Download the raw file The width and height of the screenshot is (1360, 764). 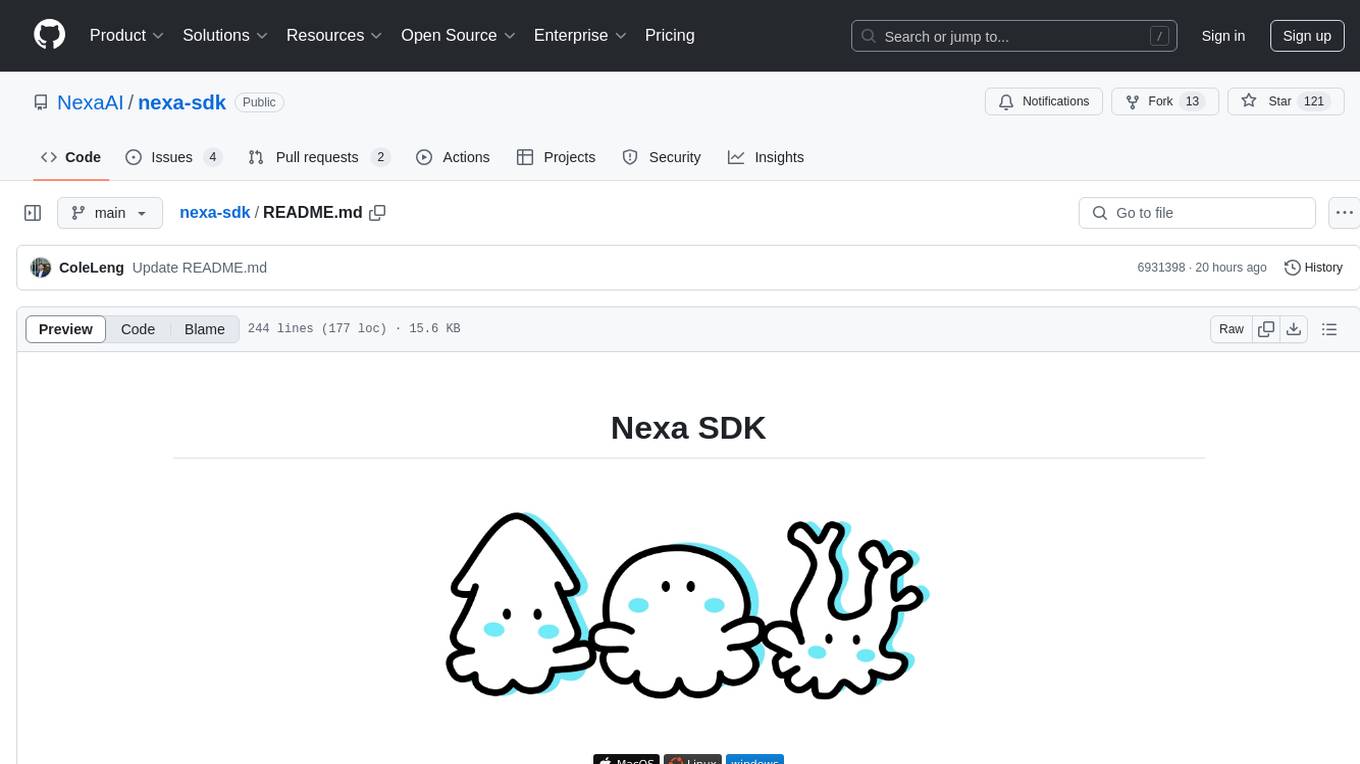(1294, 329)
